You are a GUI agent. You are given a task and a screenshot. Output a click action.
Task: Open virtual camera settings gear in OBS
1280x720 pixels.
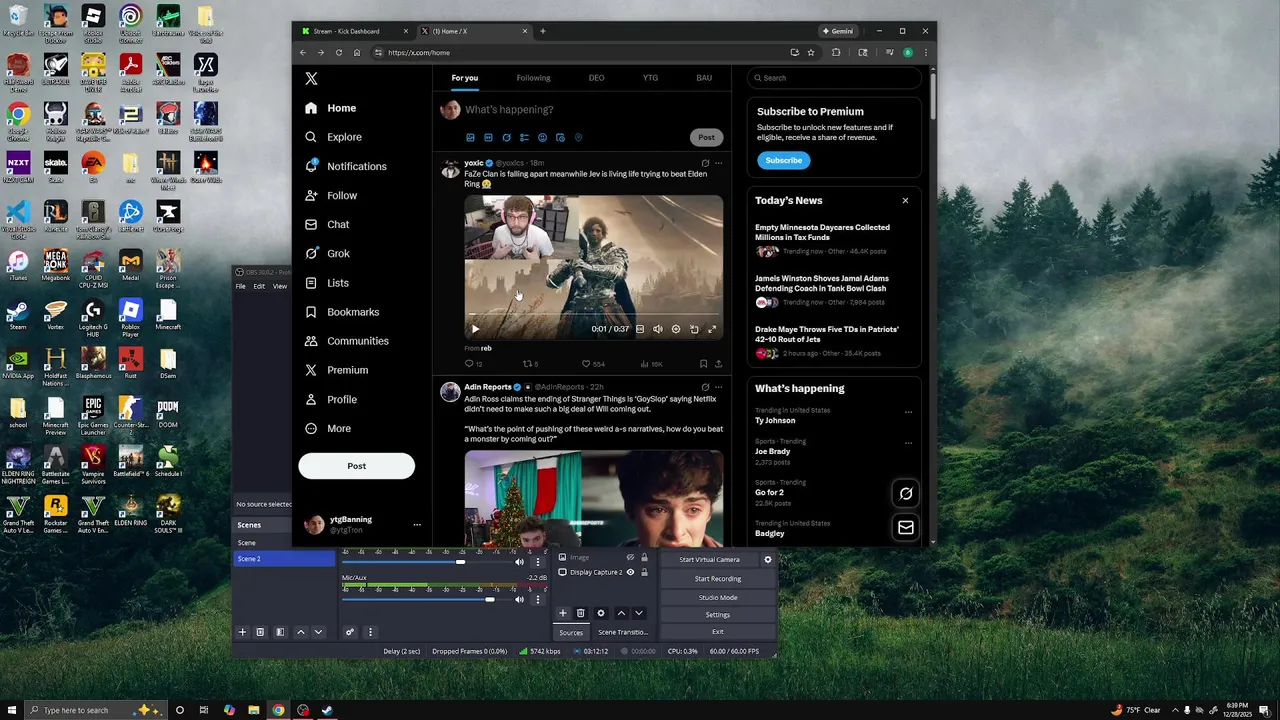click(x=768, y=560)
